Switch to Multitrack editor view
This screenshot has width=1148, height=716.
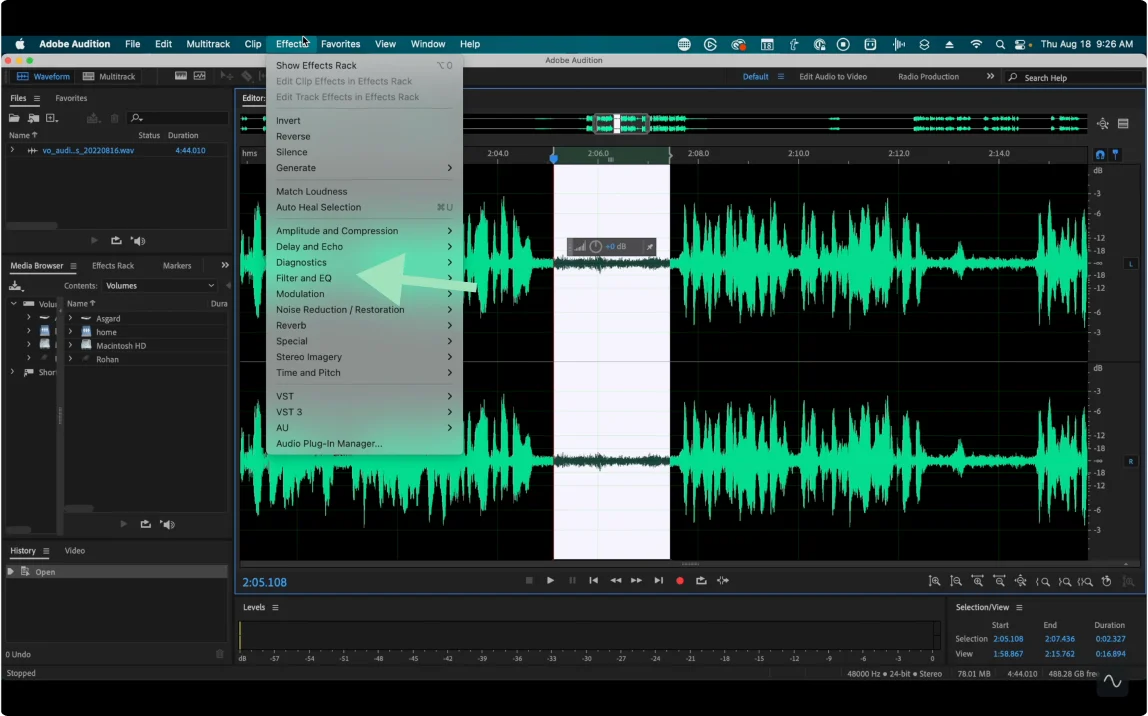[109, 76]
